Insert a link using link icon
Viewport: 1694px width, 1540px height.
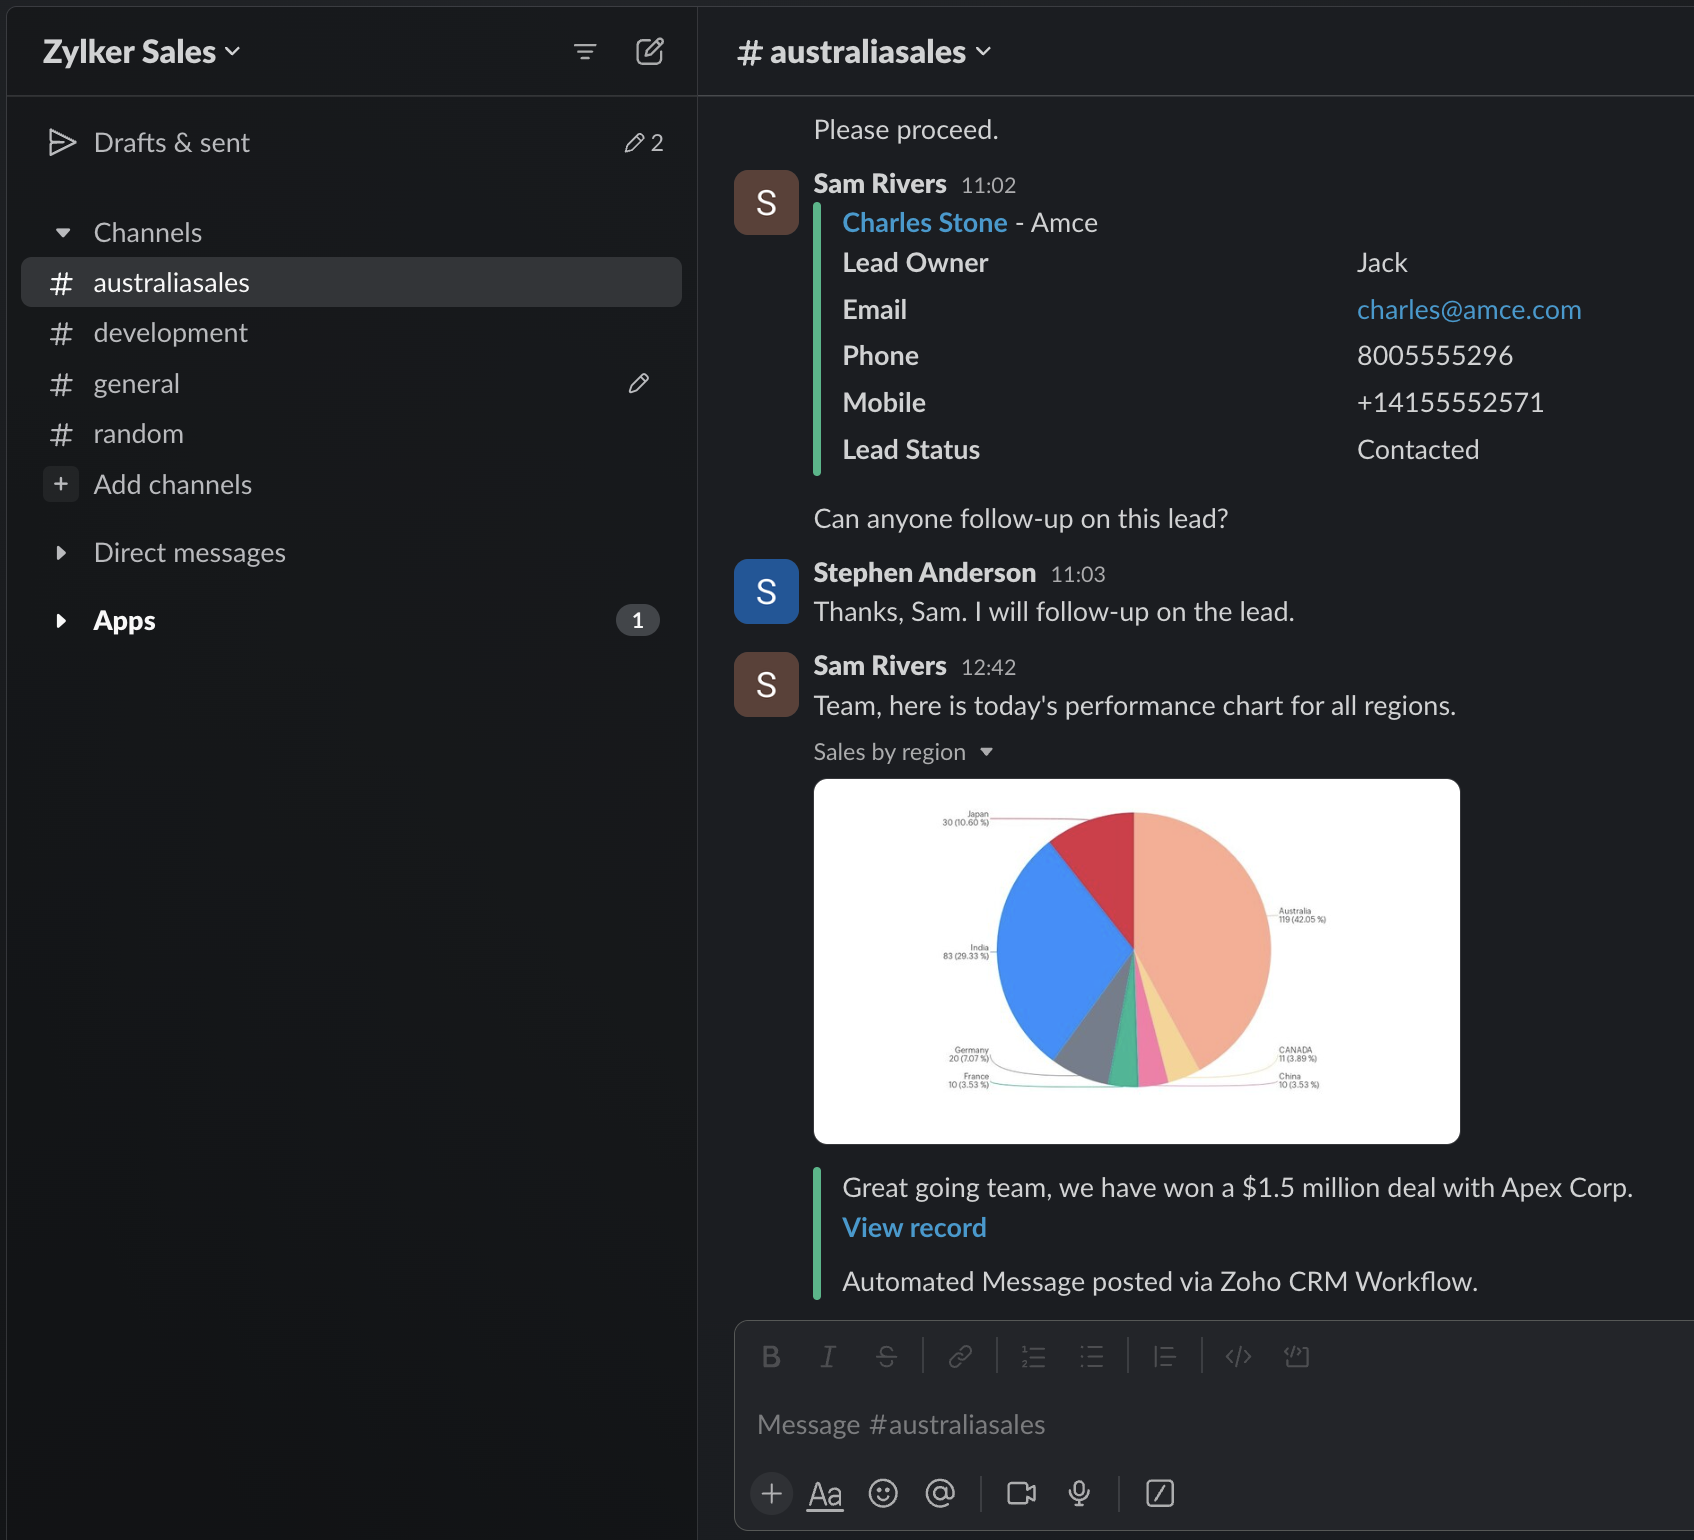(960, 1356)
